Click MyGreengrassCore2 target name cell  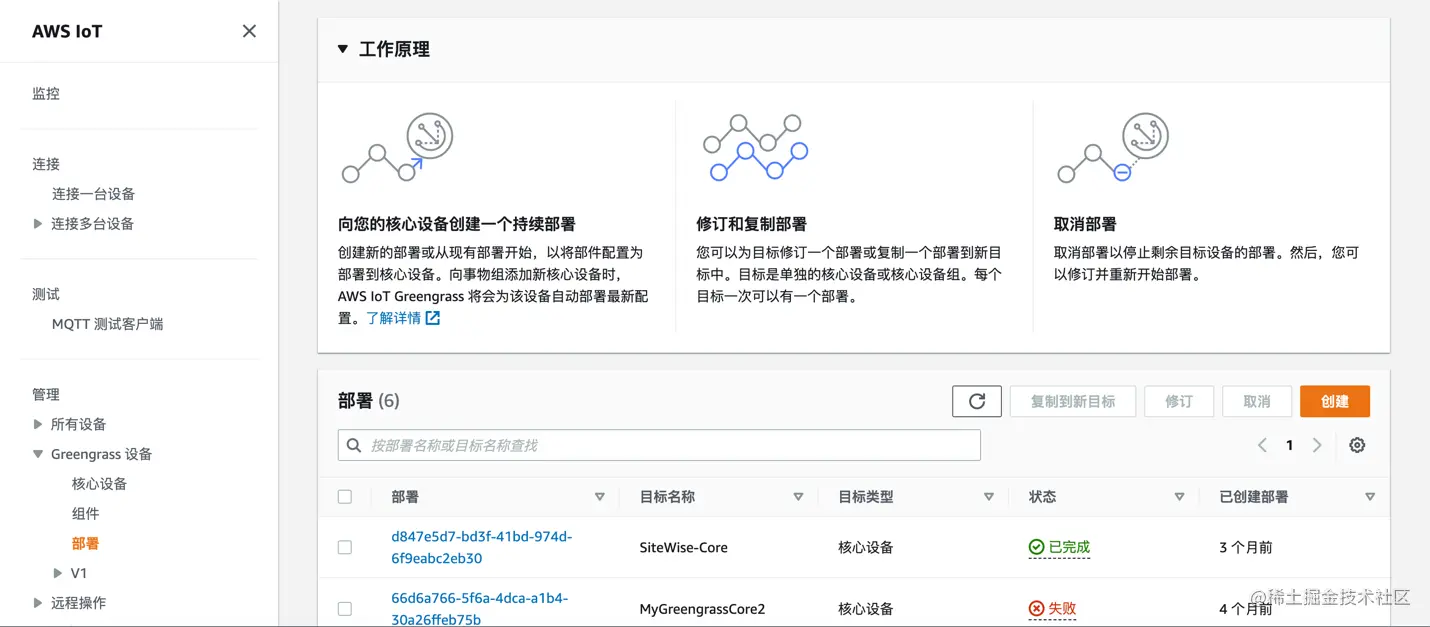tap(702, 608)
